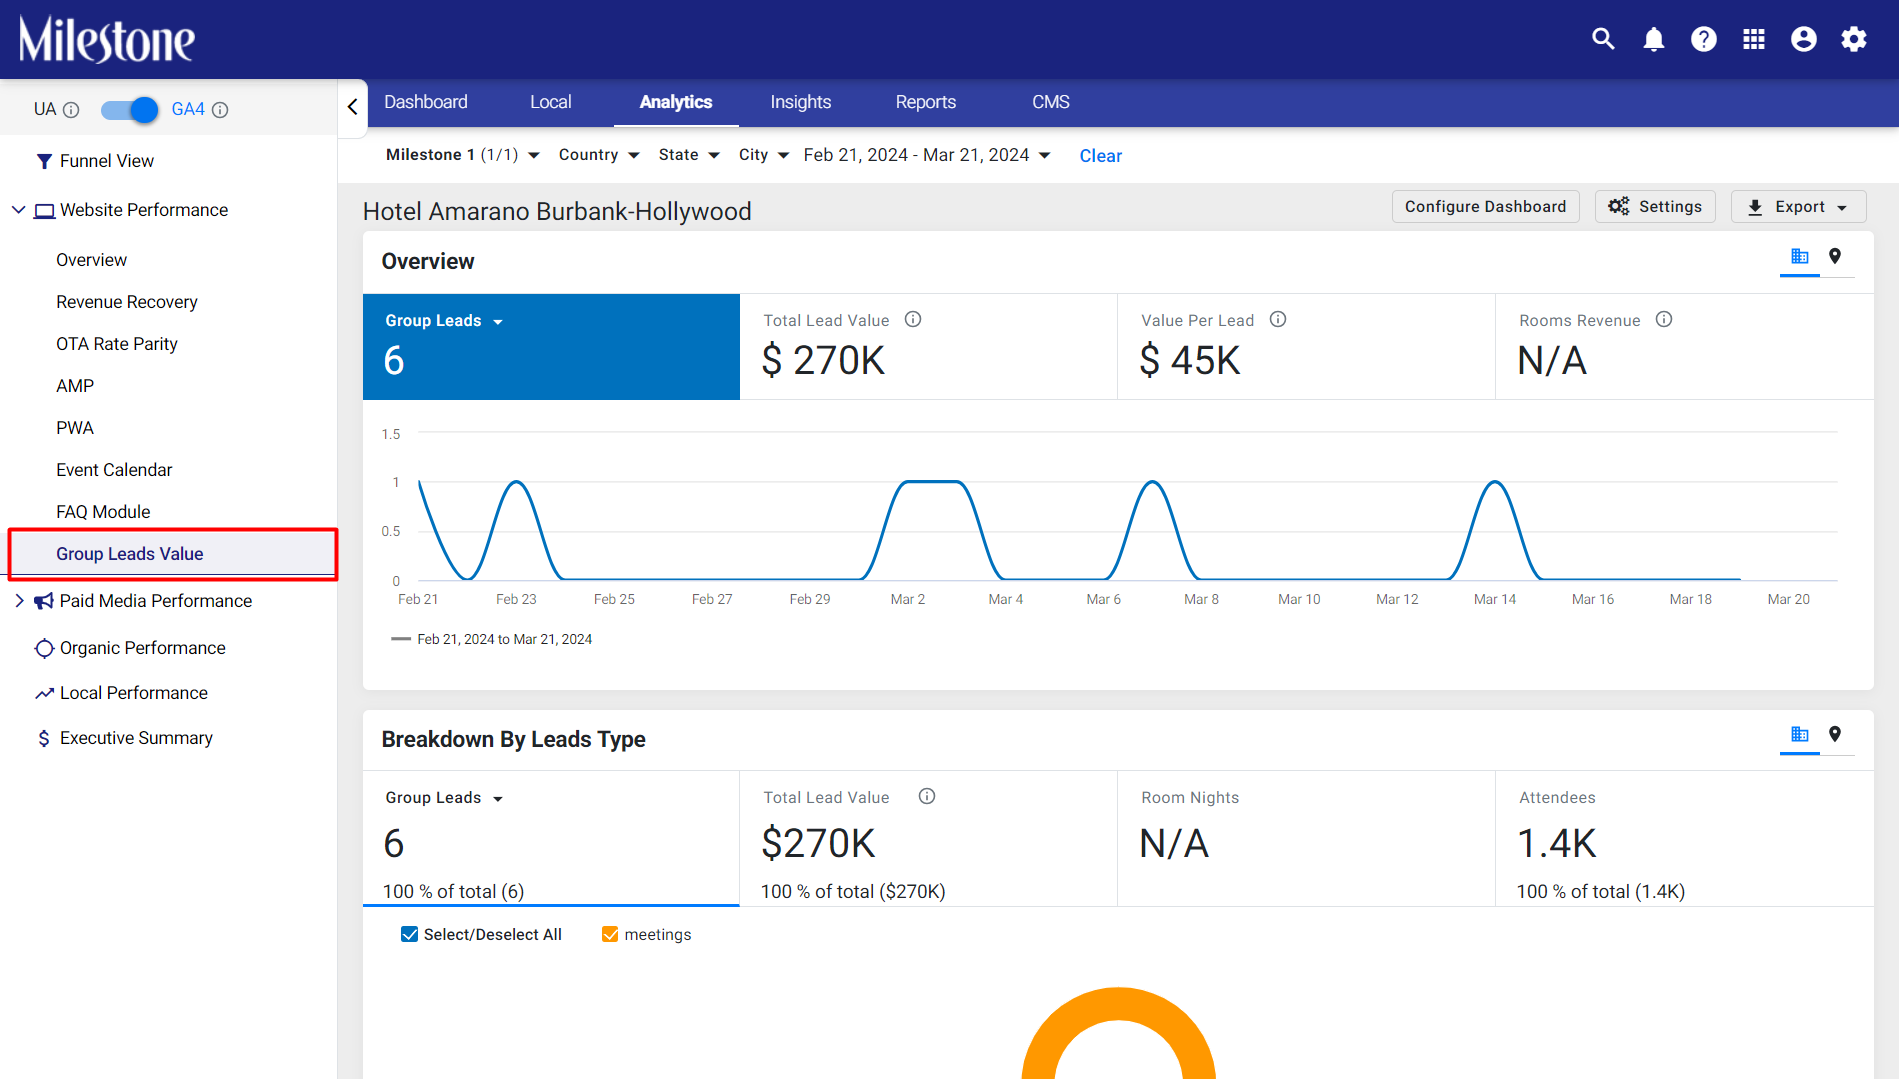Screen dimensions: 1899x1079
Task: Open the Export dropdown
Action: [x=1799, y=207]
